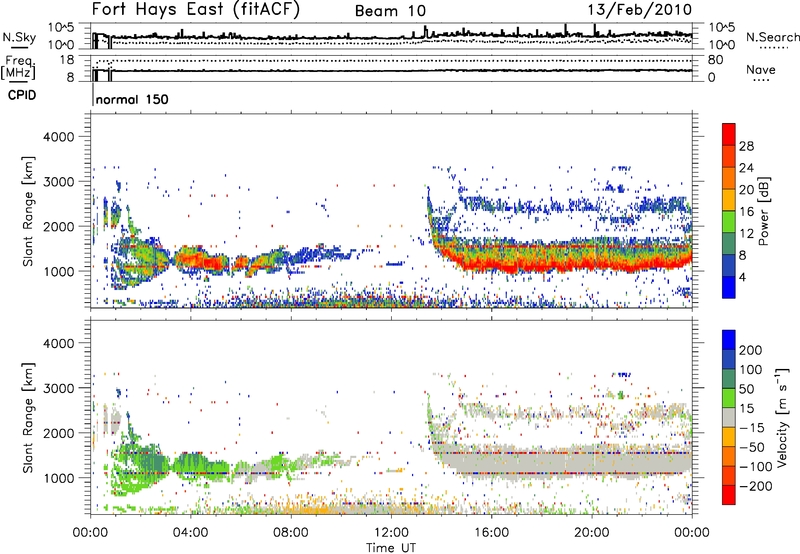Click the '20:00' time axis label
The width and height of the screenshot is (800, 554).
tap(591, 533)
